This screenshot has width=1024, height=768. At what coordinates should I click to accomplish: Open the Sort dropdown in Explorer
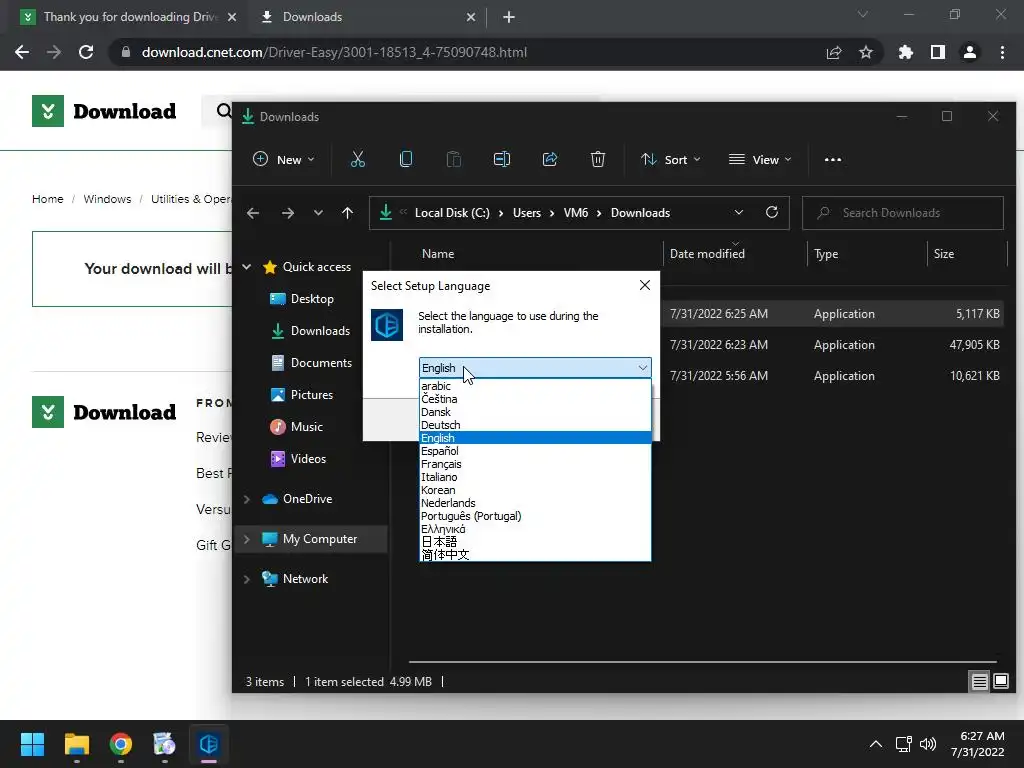(x=671, y=159)
